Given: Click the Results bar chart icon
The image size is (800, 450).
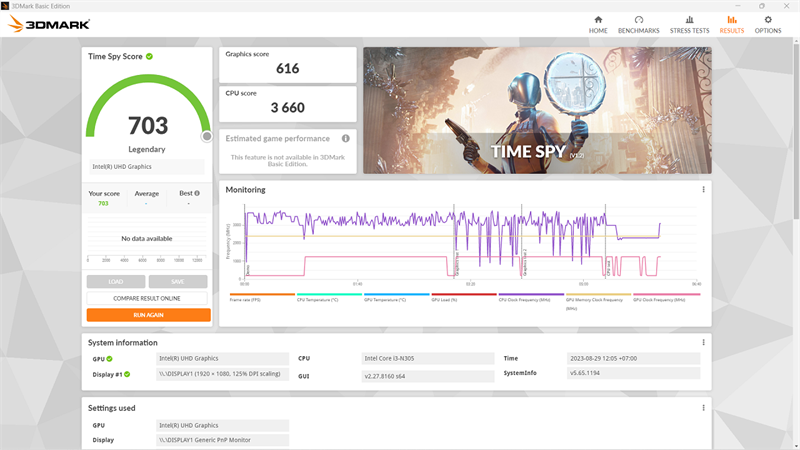Looking at the screenshot, I should pyautogui.click(x=732, y=19).
